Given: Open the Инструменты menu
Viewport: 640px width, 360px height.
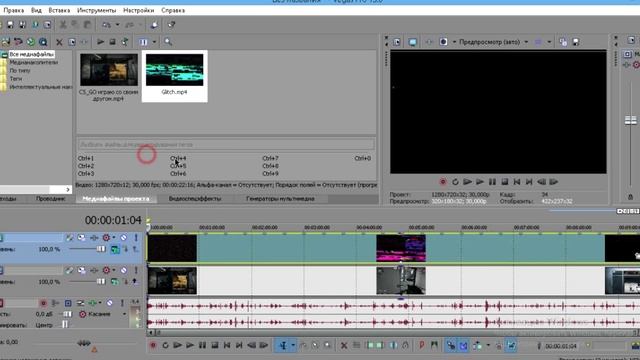Looking at the screenshot, I should point(96,10).
